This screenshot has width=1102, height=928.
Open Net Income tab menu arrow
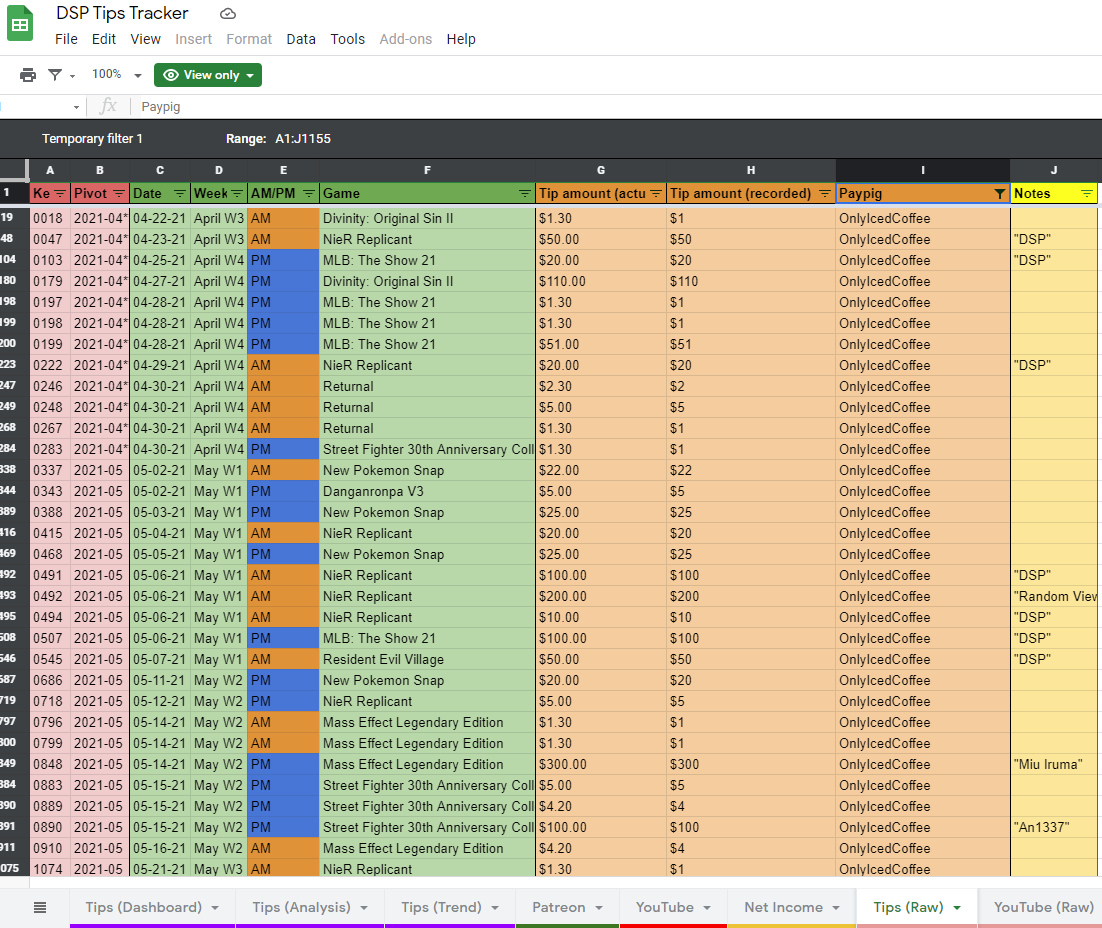[x=836, y=908]
